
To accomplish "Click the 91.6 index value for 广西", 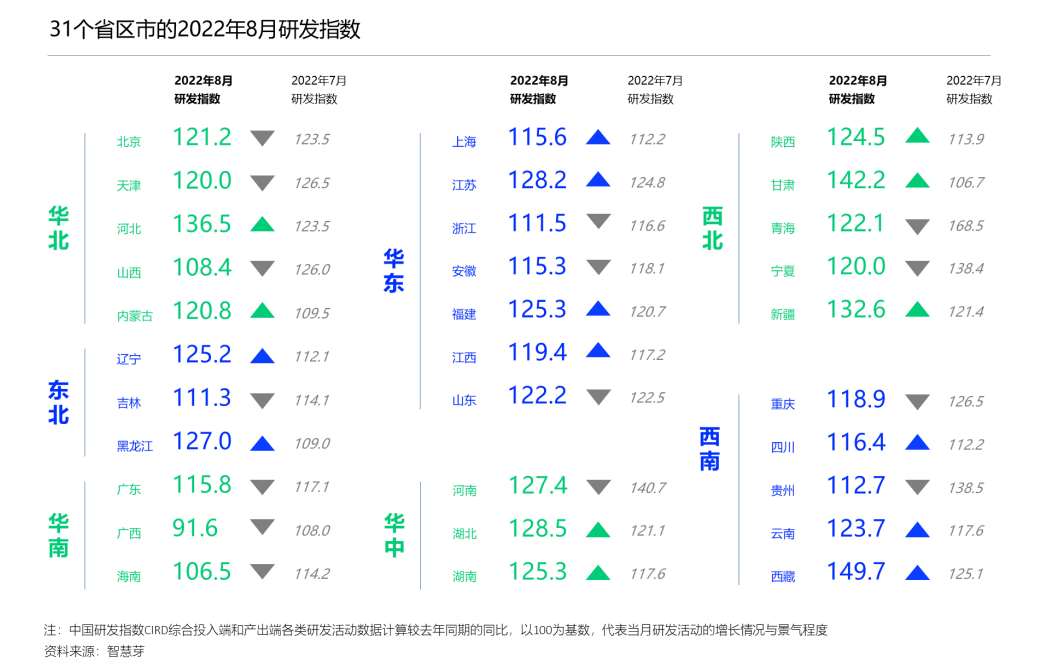I will (195, 528).
